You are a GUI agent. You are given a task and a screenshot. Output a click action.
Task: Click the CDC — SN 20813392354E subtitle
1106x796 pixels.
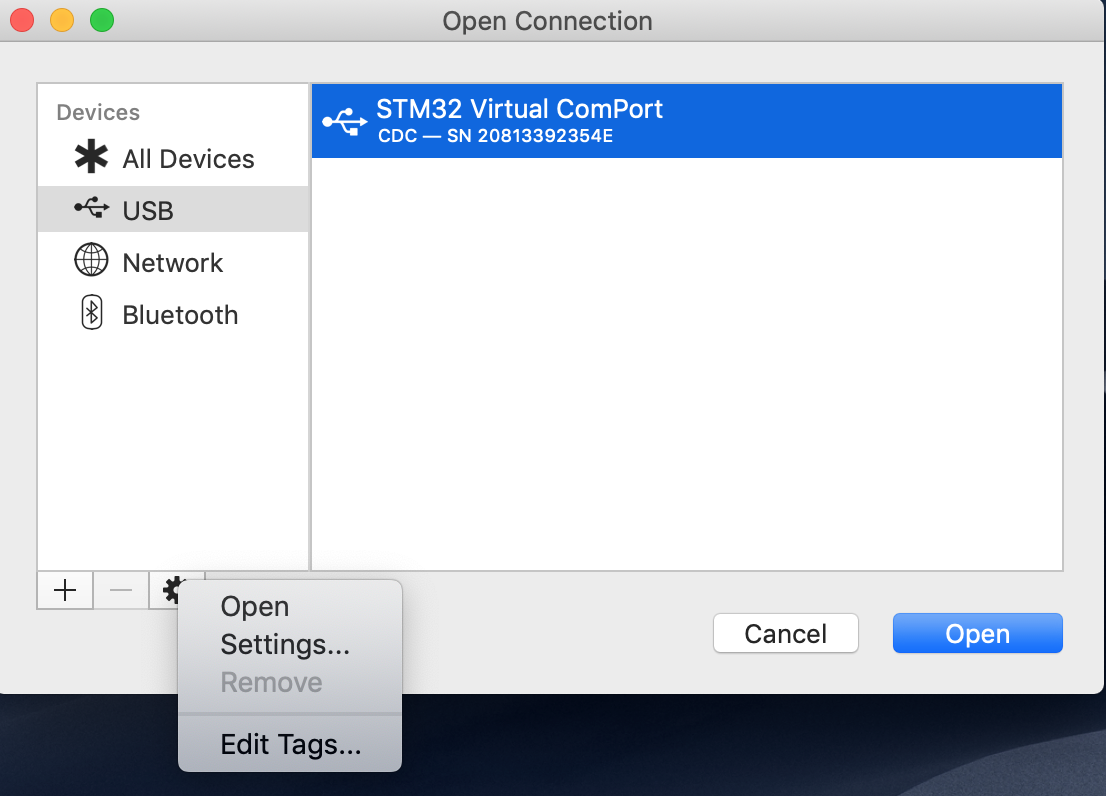pos(495,135)
